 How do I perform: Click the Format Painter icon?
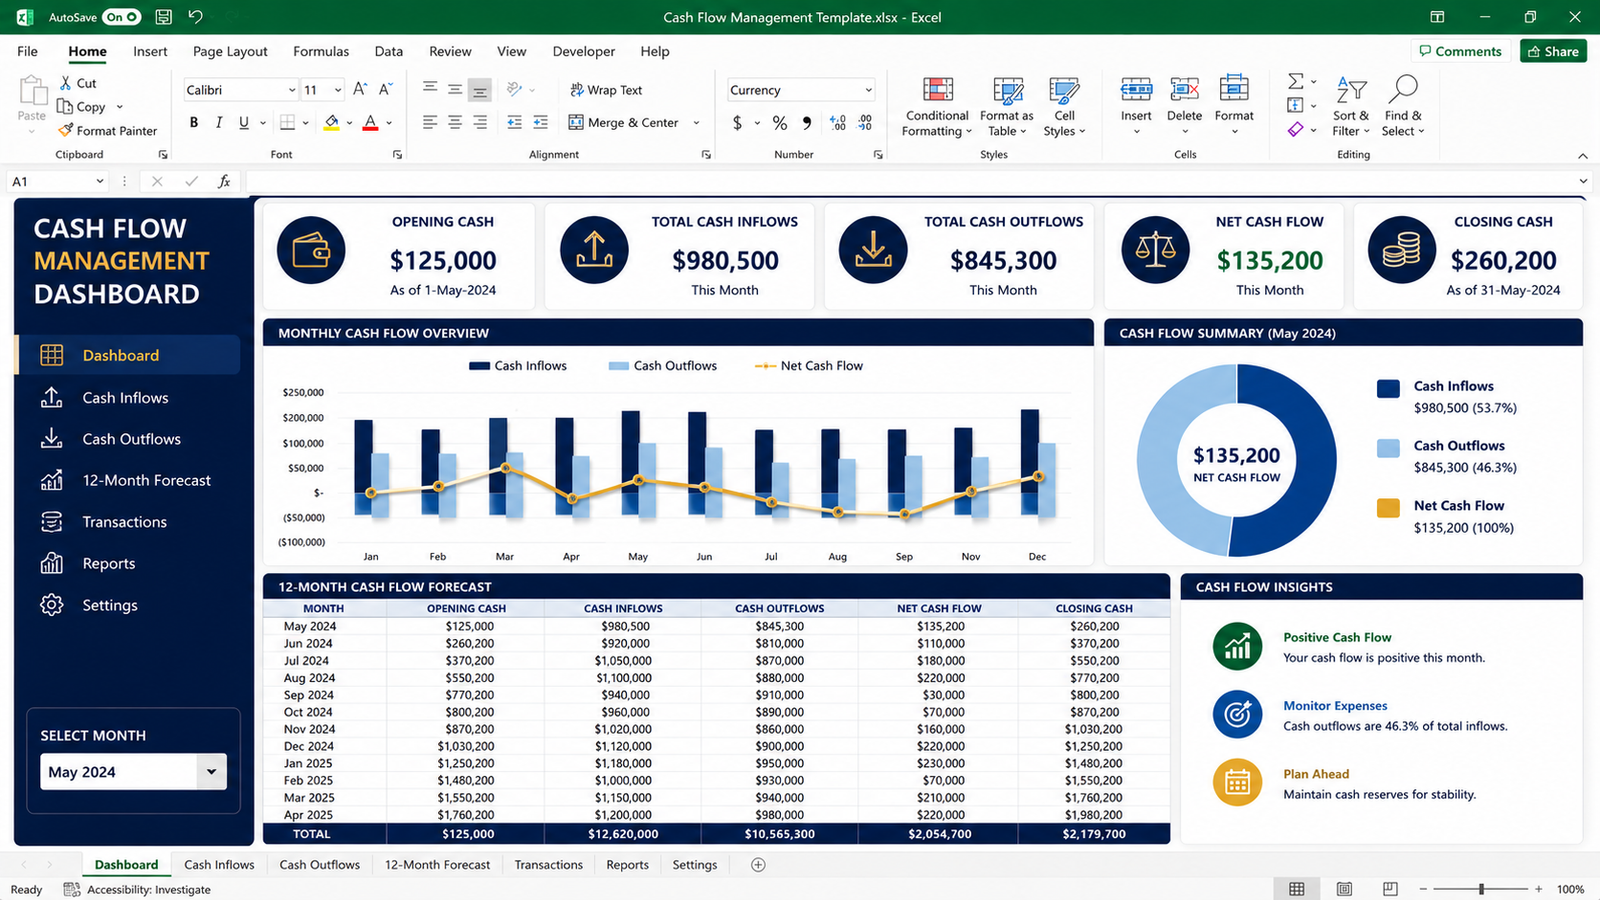(x=66, y=130)
